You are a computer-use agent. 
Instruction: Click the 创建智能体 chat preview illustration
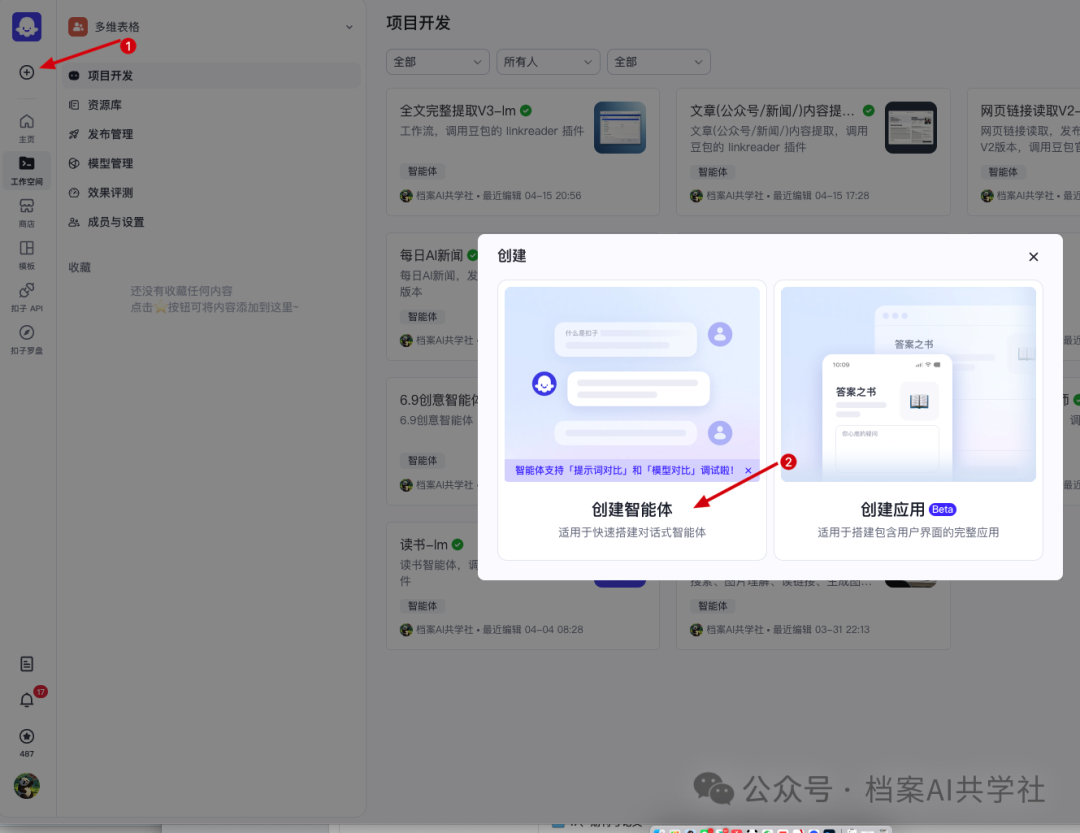click(632, 384)
